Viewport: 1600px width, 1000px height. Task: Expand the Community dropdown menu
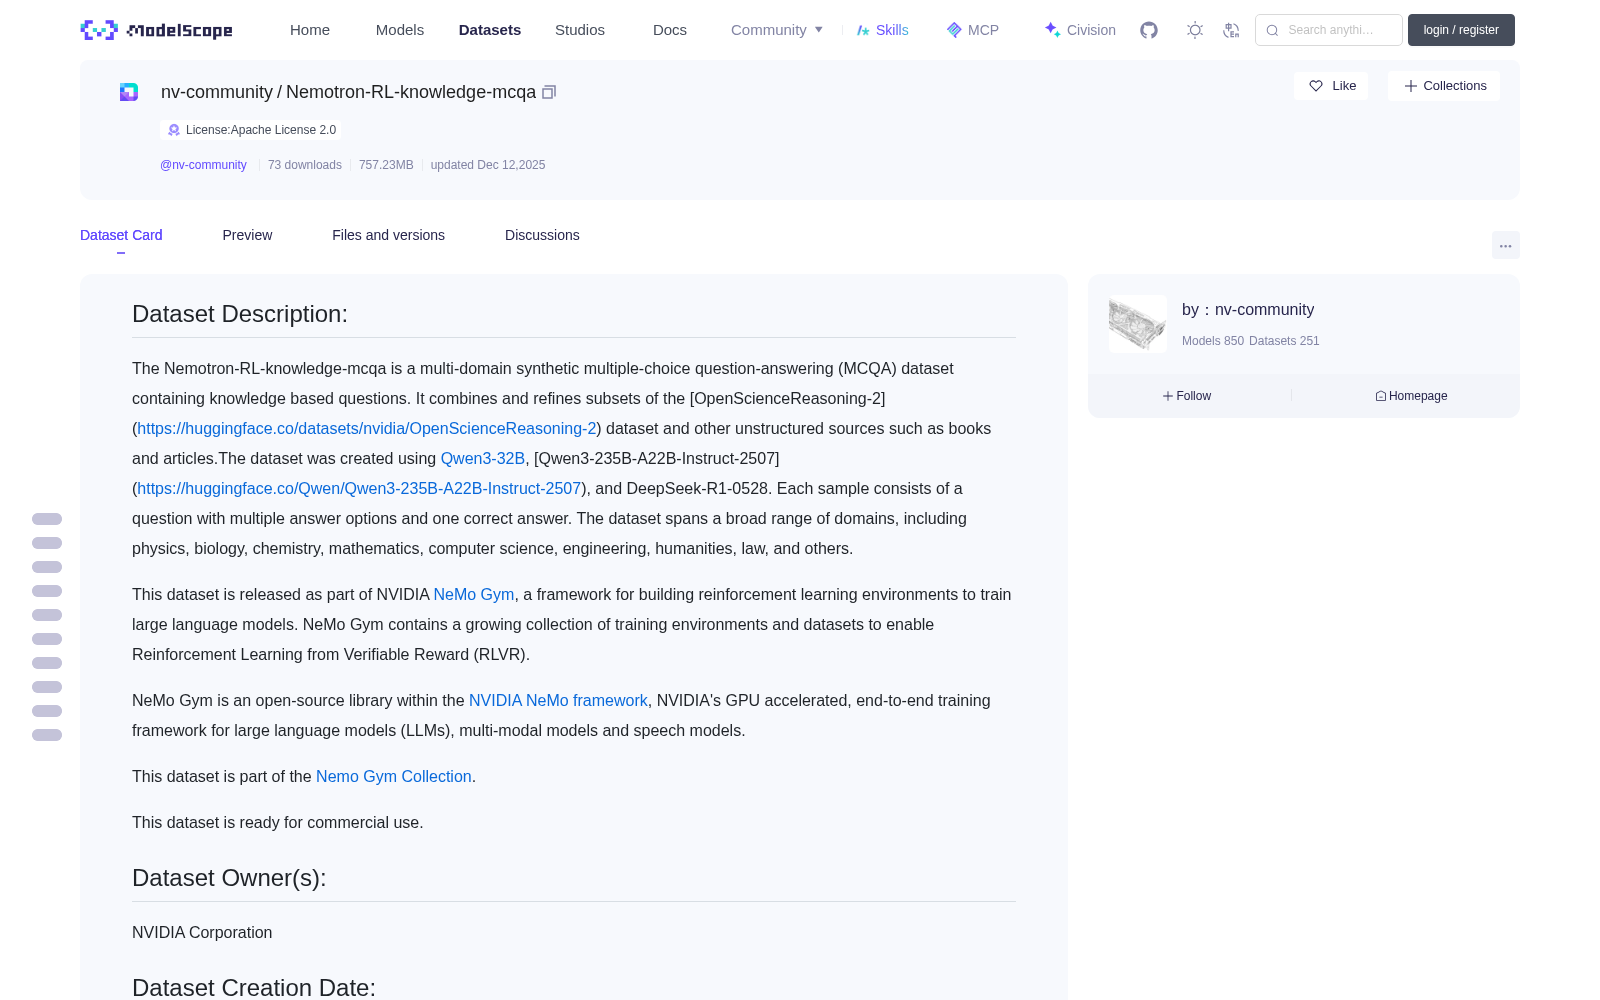coord(777,30)
